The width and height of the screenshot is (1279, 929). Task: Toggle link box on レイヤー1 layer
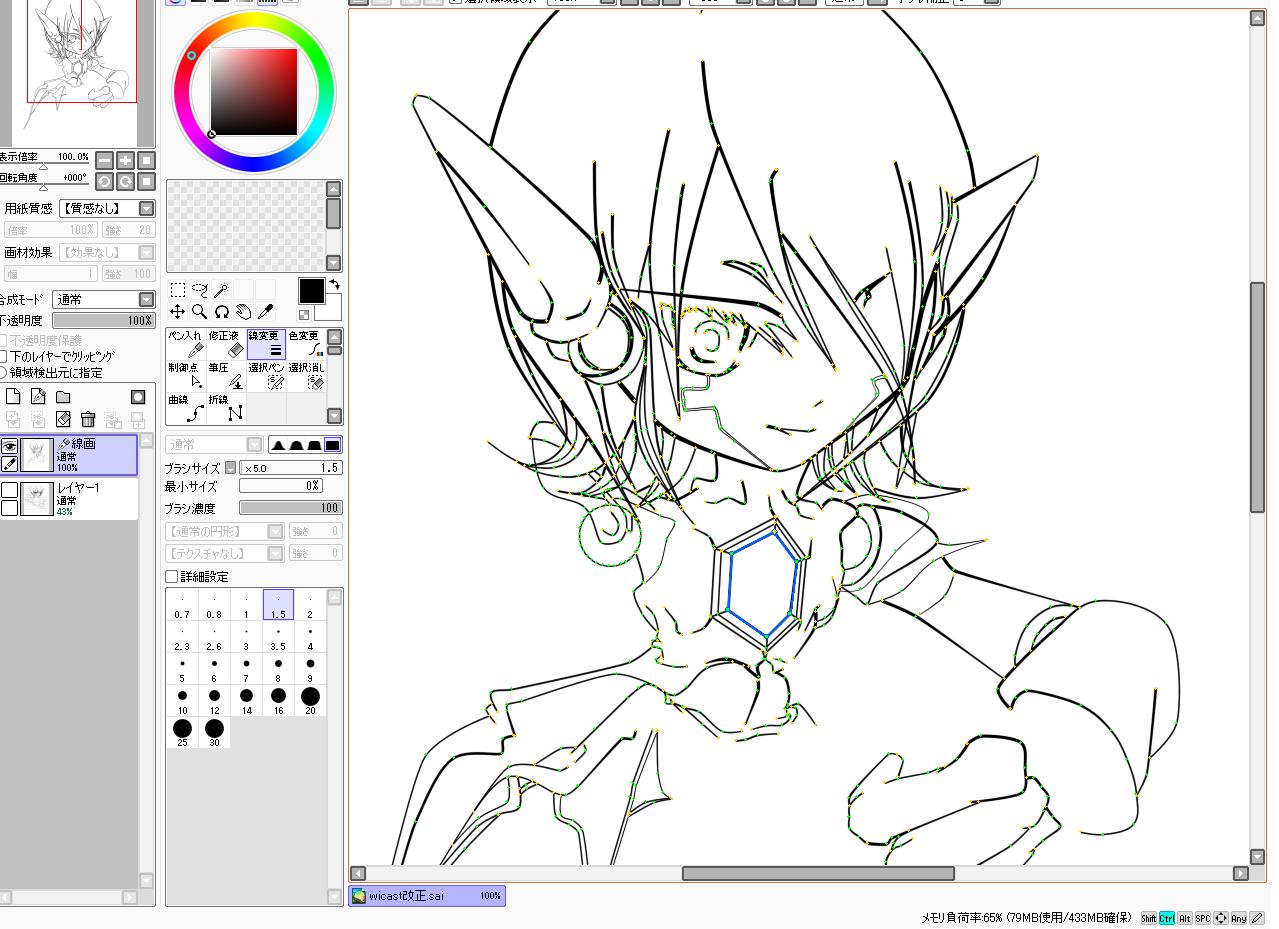point(9,507)
